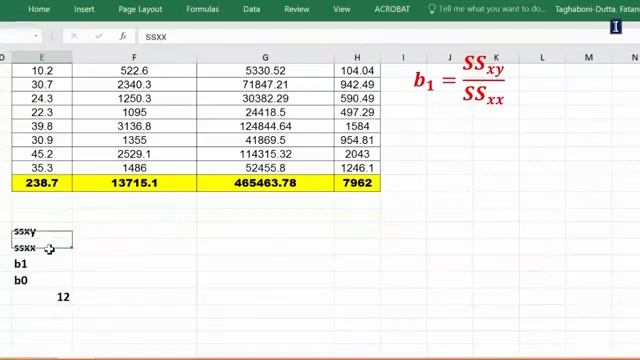Click the Tell me lightbulb icon

(x=431, y=9)
